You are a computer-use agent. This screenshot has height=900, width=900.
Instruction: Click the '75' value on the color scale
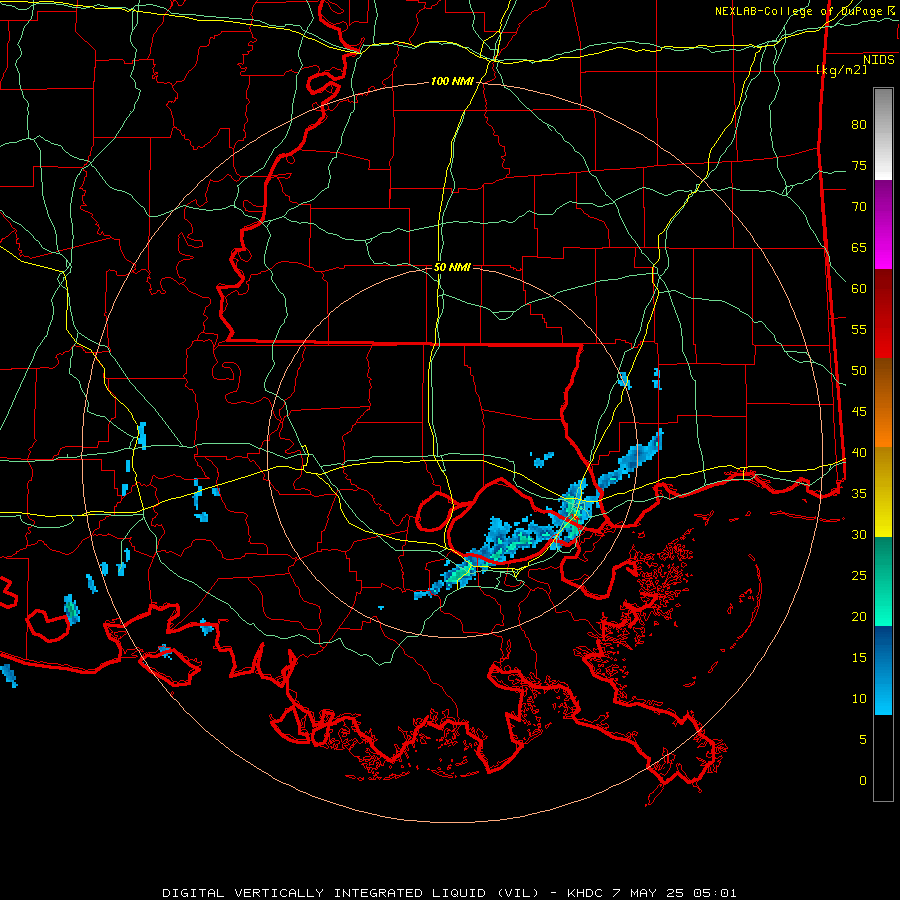pos(859,166)
